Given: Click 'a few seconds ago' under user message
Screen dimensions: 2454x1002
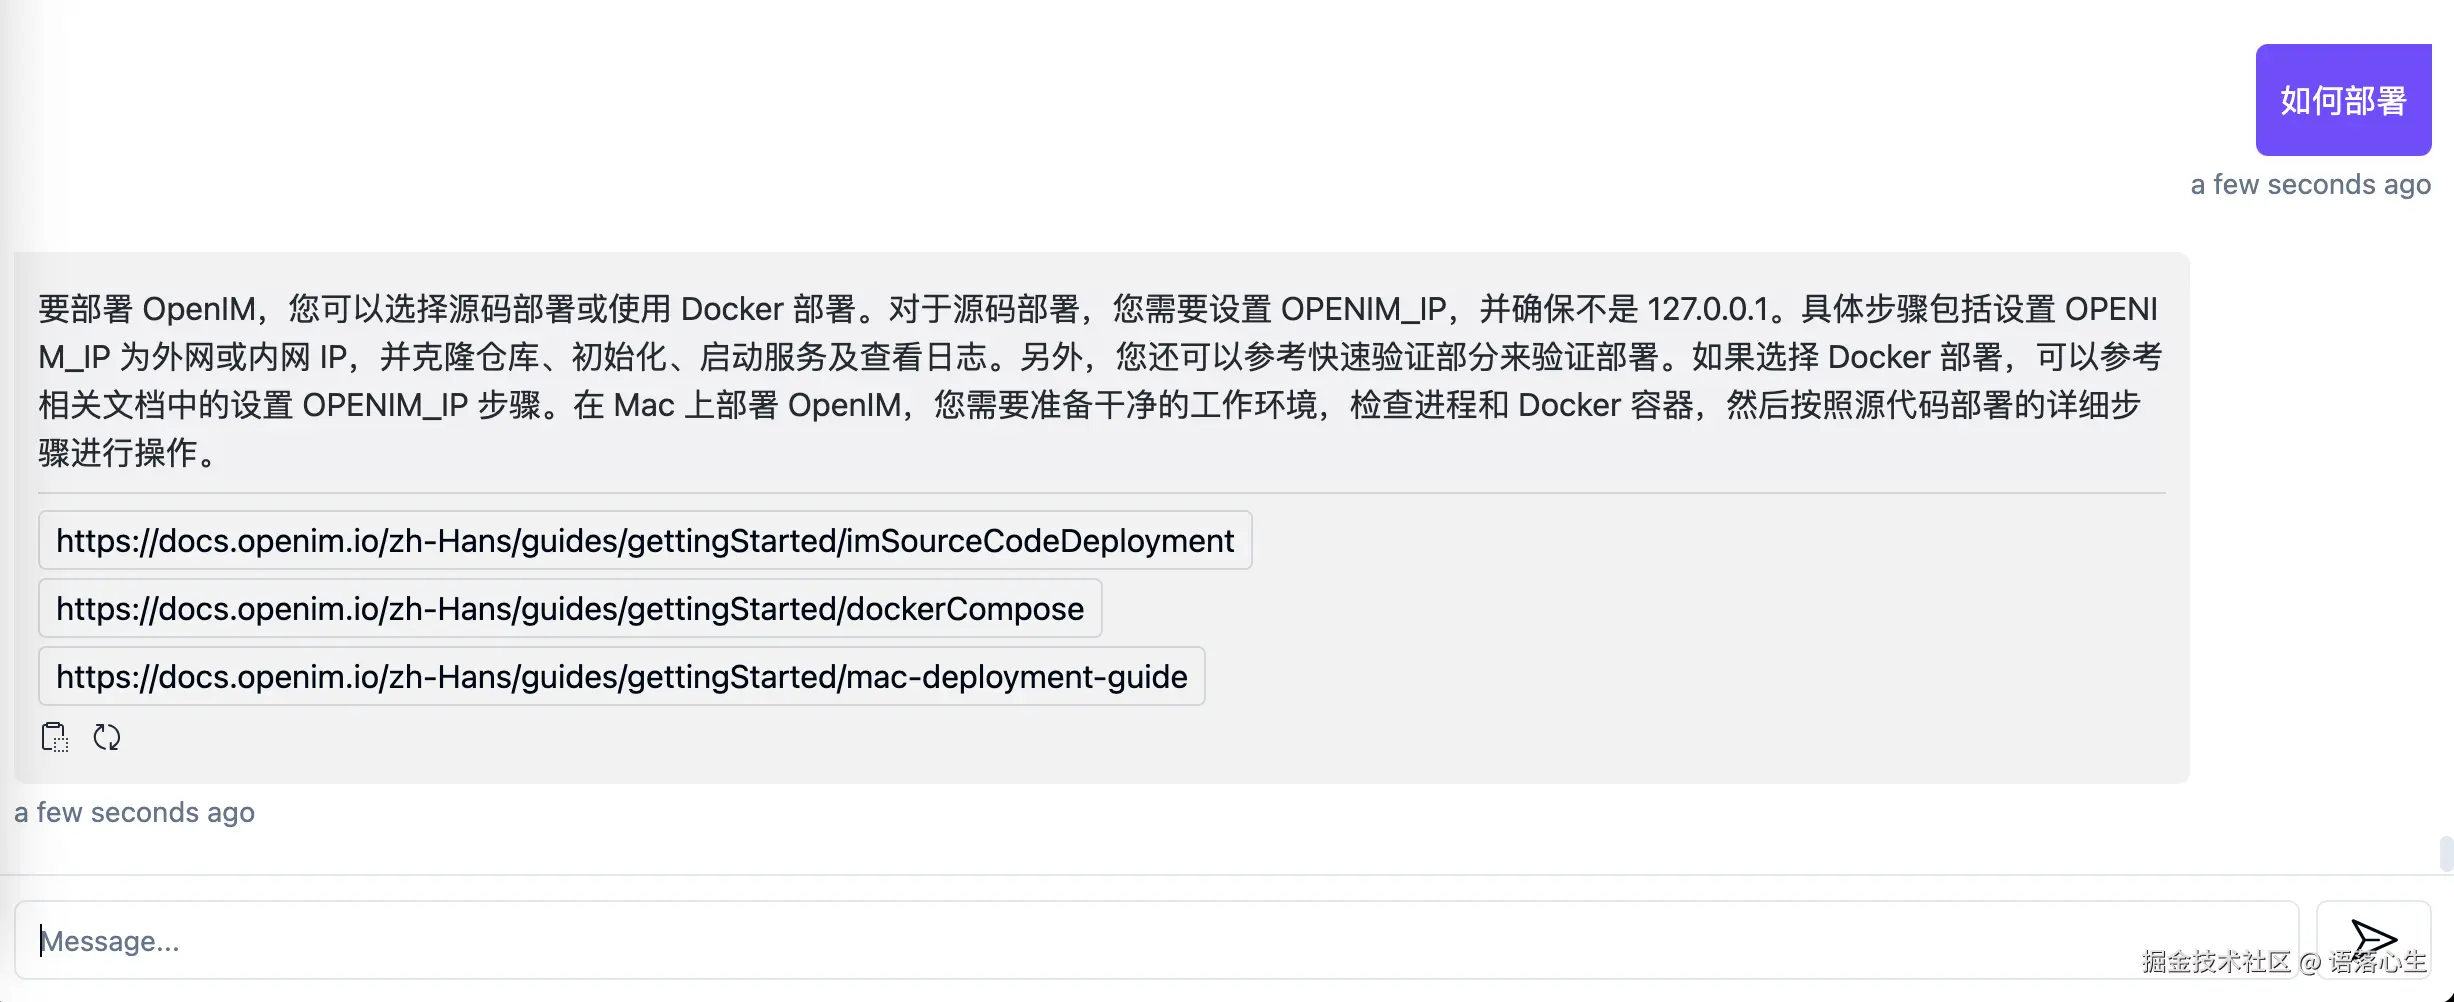Looking at the screenshot, I should 2311,184.
